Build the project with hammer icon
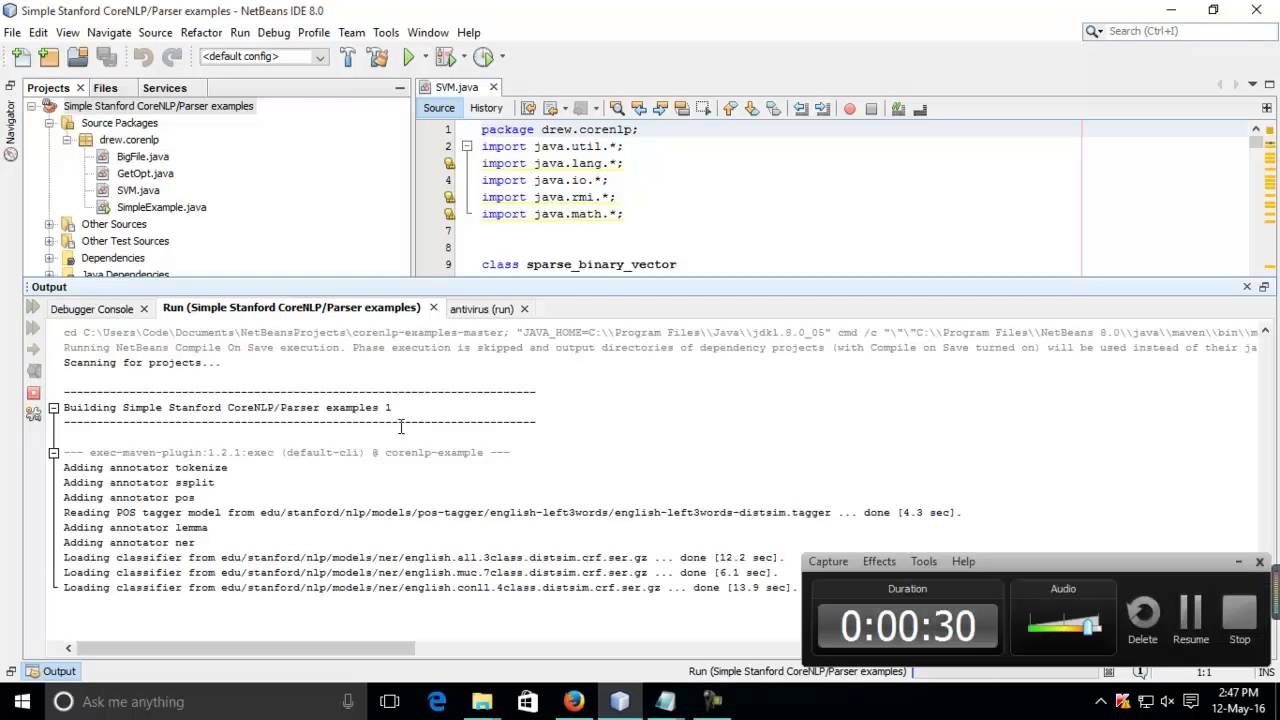This screenshot has width=1280, height=720. [x=348, y=57]
